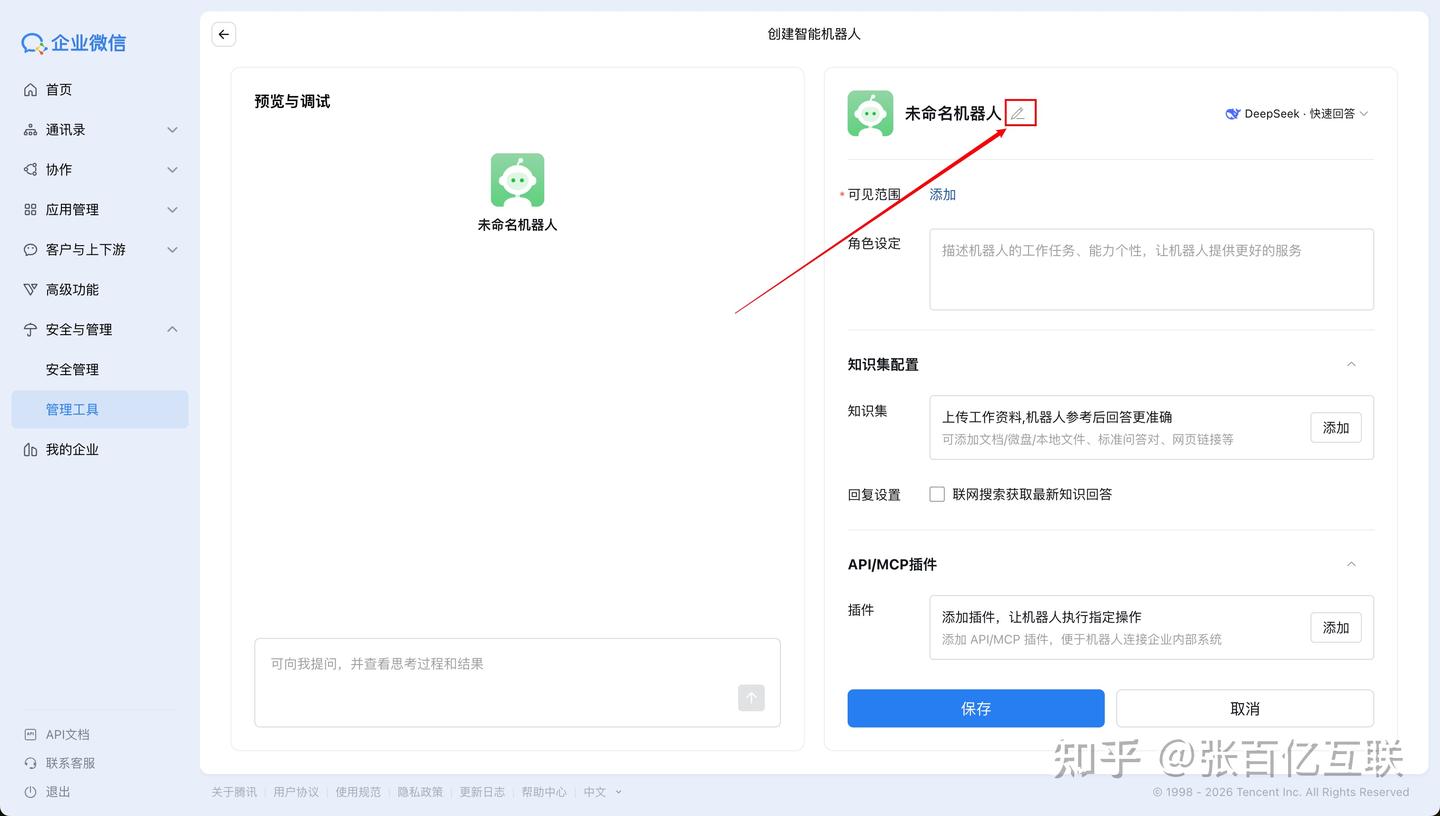Collapse the 知识集配置 section
Viewport: 1440px width, 816px height.
[x=1351, y=364]
